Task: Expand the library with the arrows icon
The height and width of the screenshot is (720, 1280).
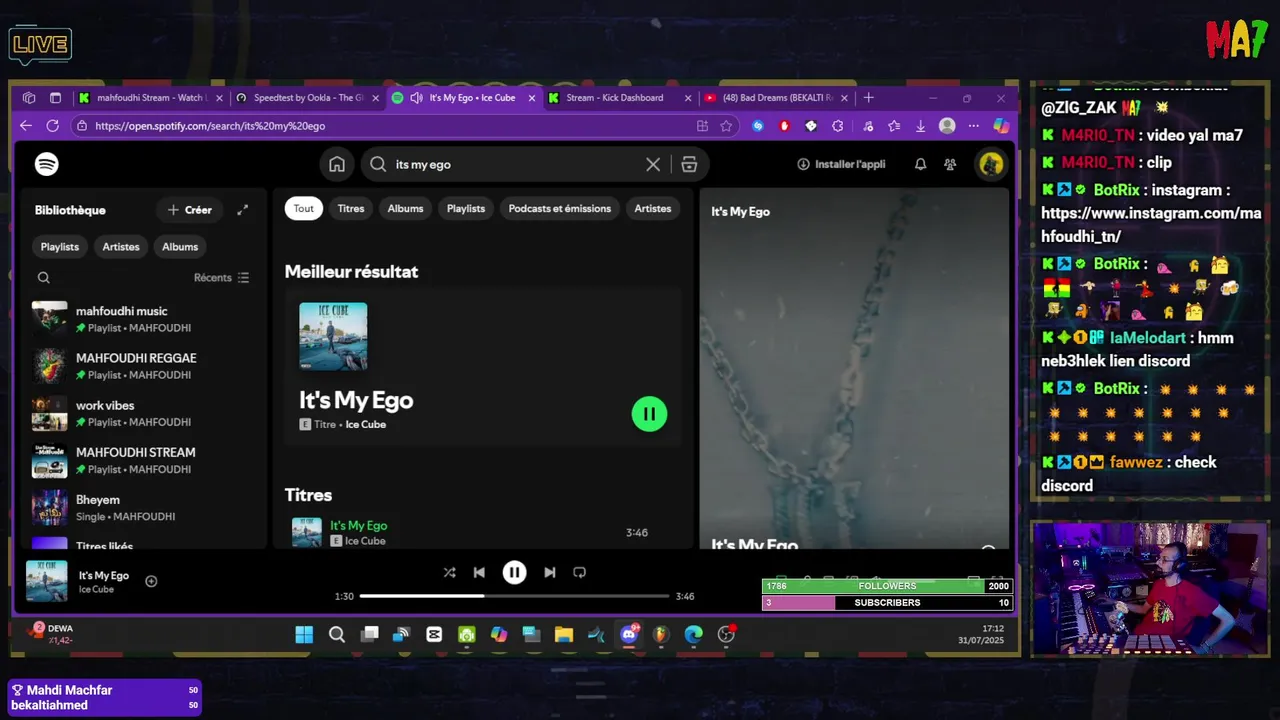Action: point(242,210)
